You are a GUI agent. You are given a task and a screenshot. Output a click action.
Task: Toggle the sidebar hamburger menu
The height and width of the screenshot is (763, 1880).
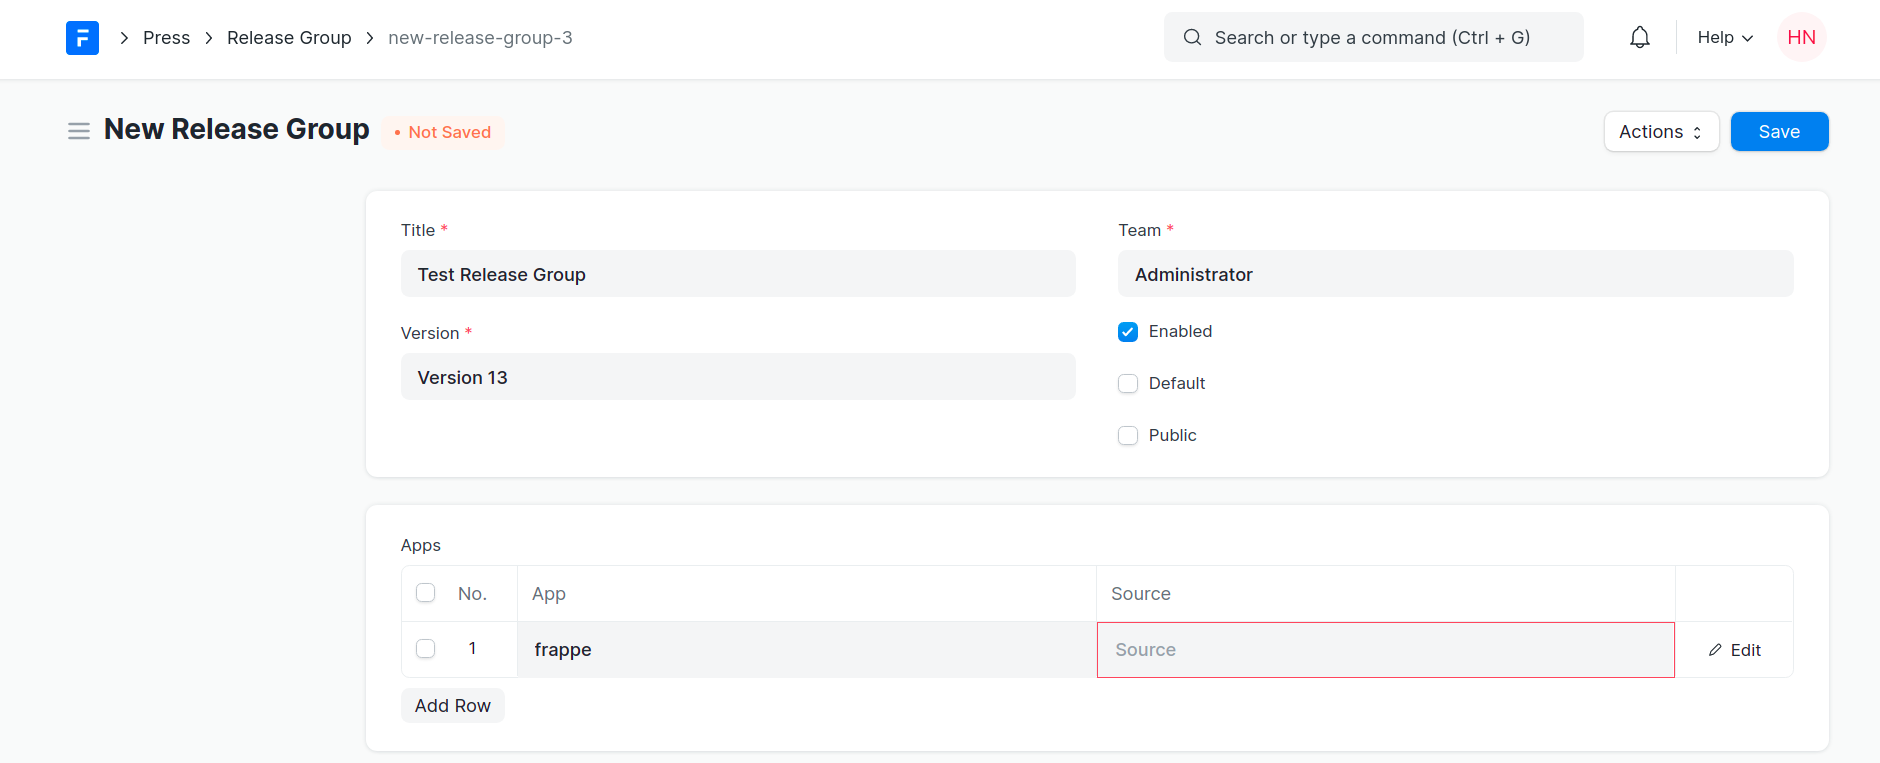click(79, 131)
